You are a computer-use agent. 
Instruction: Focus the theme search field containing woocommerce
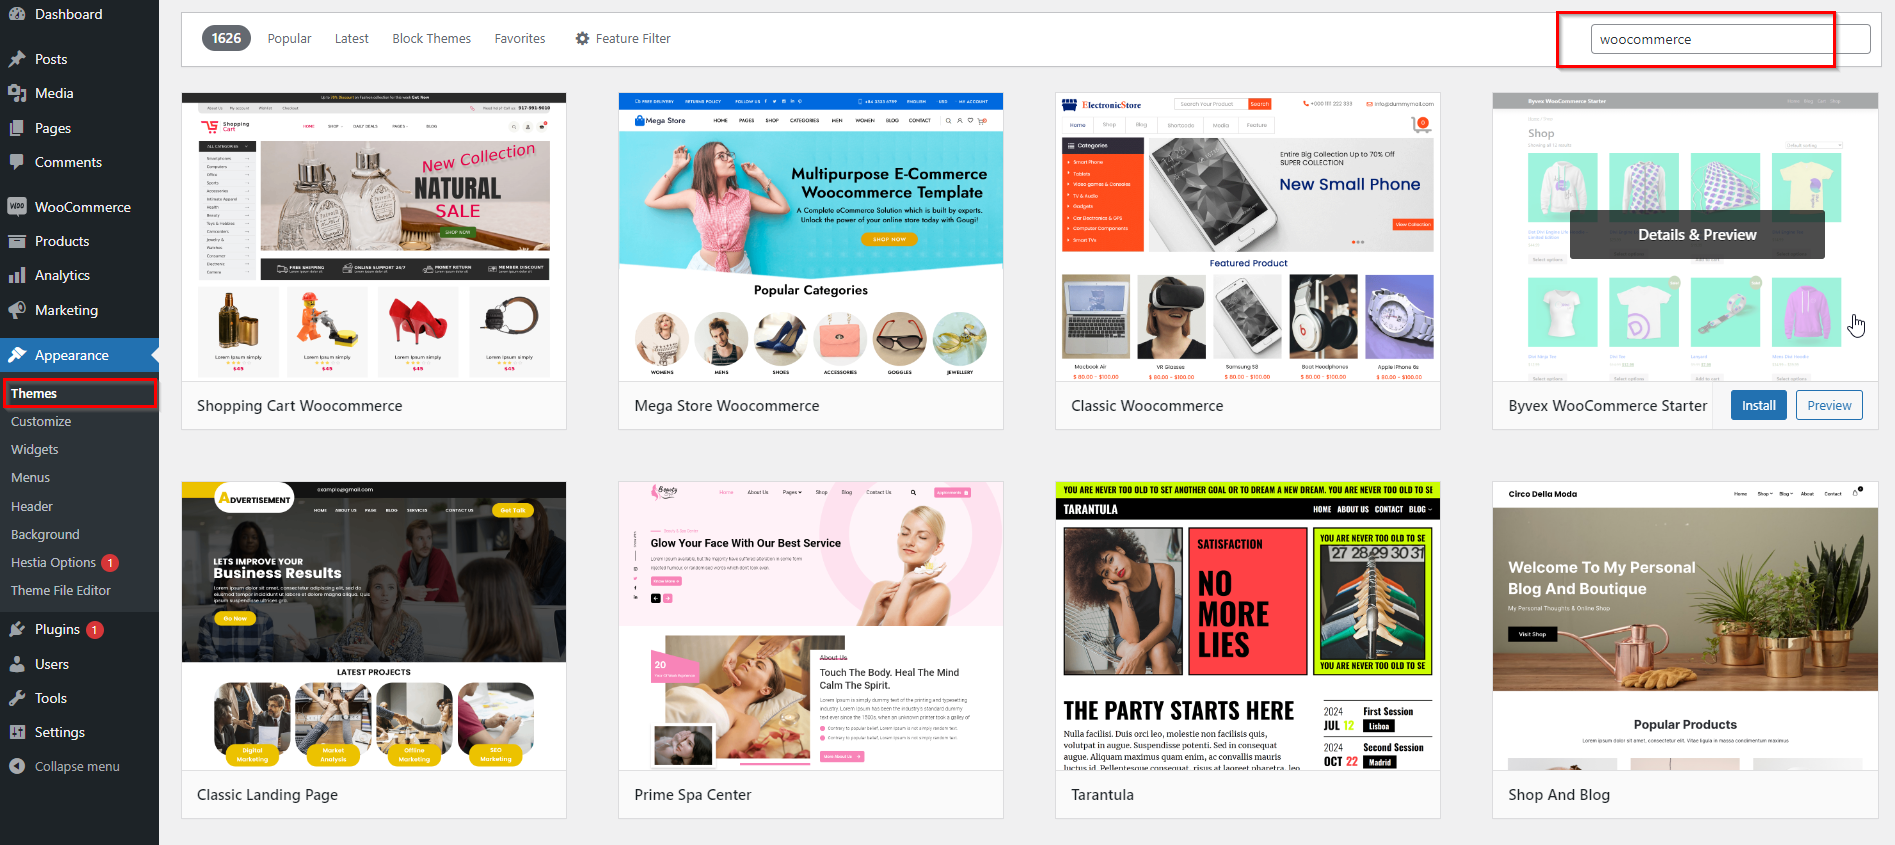pos(1730,39)
